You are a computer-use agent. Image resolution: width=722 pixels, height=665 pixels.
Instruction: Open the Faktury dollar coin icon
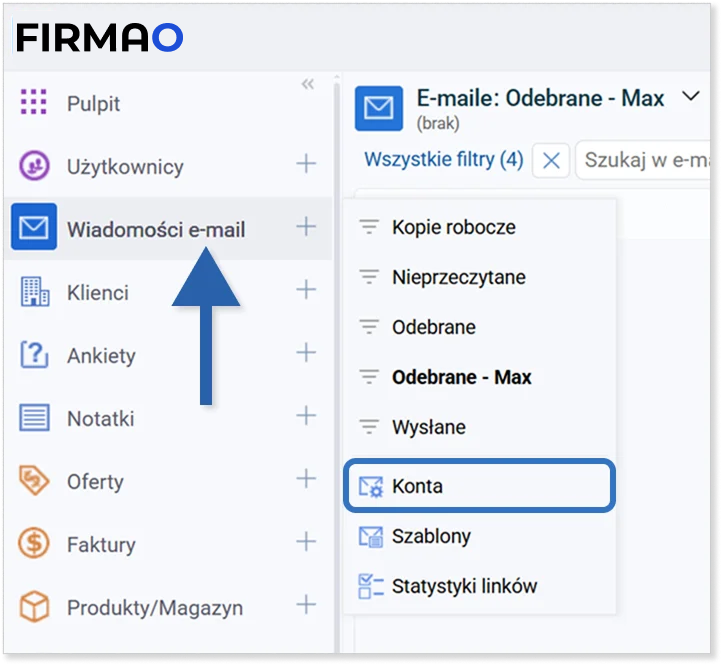tap(34, 544)
